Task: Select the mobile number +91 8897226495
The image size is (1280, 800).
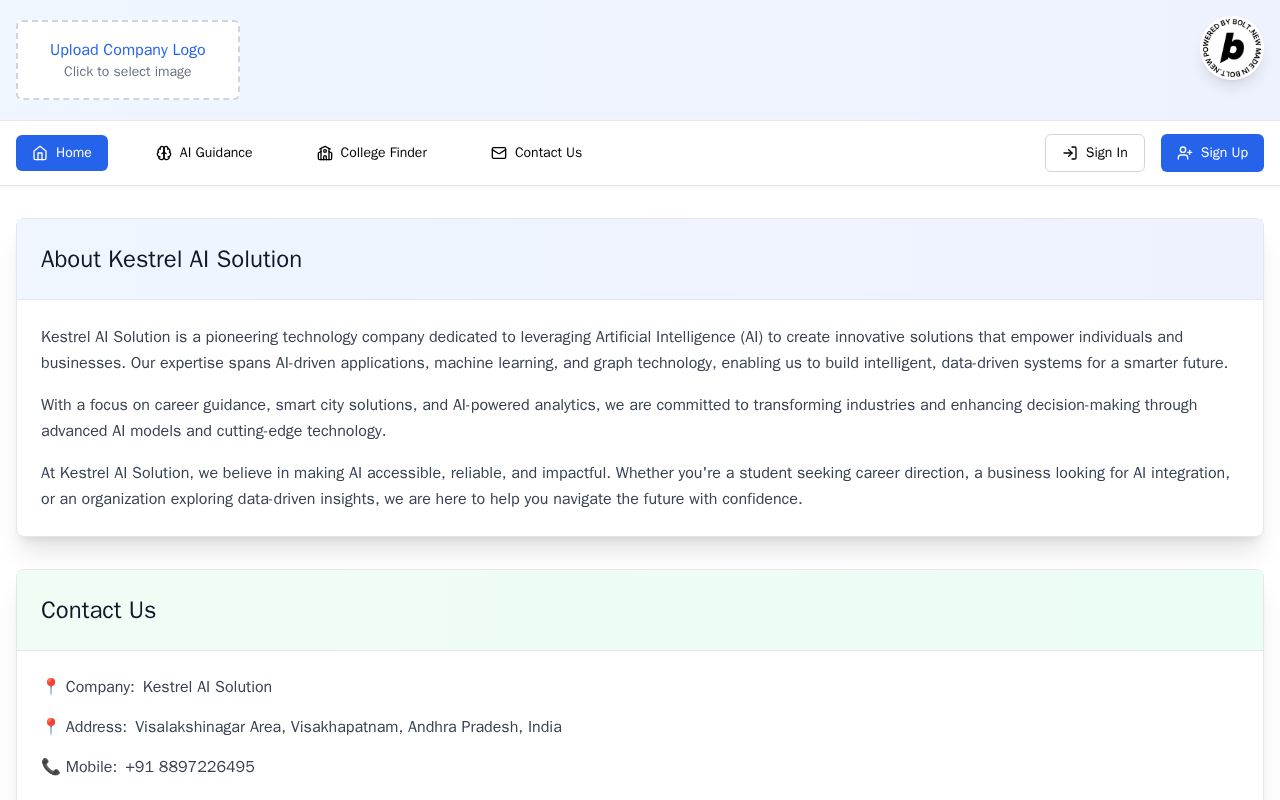Action: click(190, 767)
